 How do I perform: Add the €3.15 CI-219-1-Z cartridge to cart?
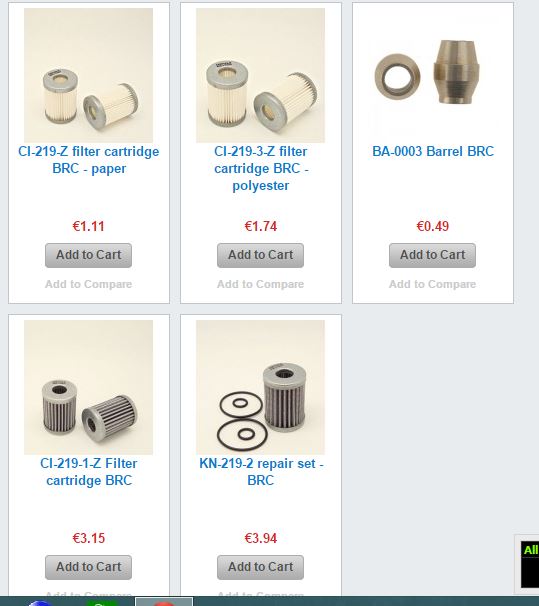(88, 567)
